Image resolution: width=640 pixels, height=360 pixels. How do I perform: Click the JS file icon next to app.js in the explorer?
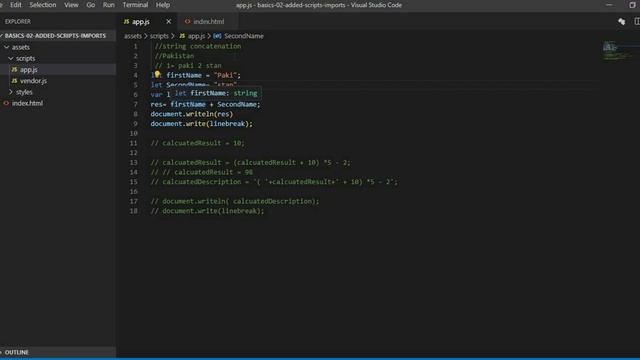[x=14, y=70]
